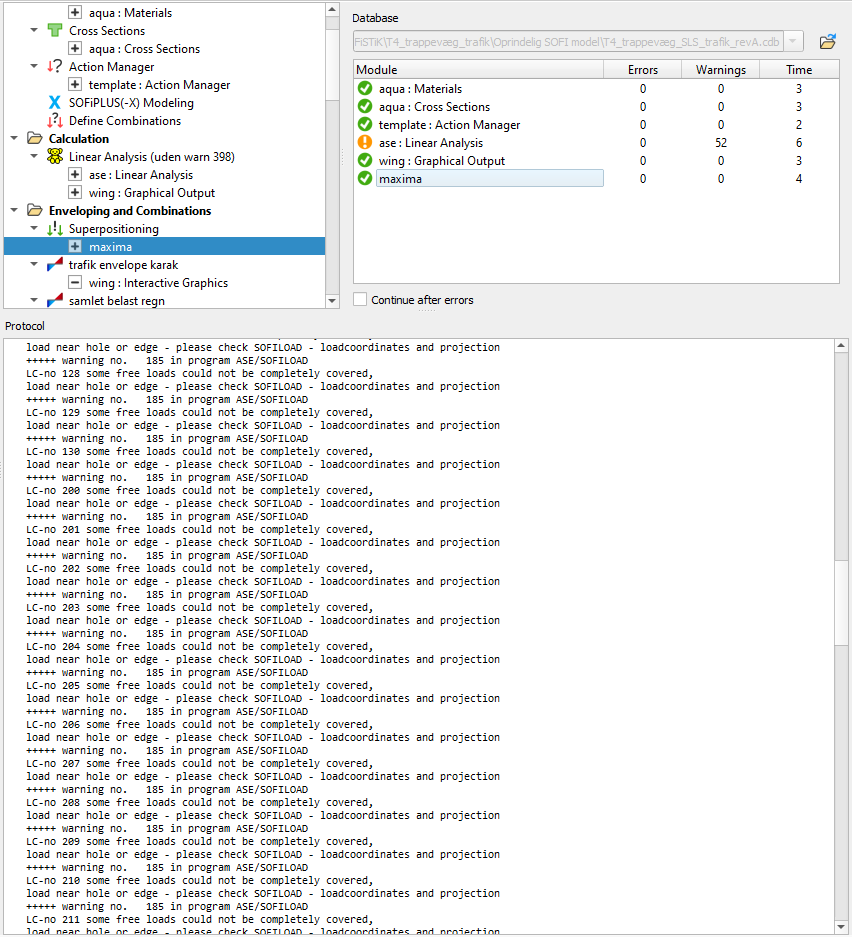Click the Protocol vertical scrollbar thumb
The image size is (852, 937).
tap(841, 604)
